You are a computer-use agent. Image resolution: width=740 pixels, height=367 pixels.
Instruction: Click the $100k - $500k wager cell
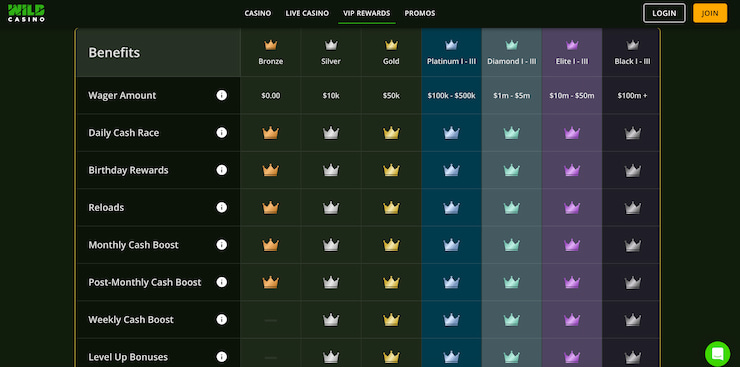coord(451,95)
